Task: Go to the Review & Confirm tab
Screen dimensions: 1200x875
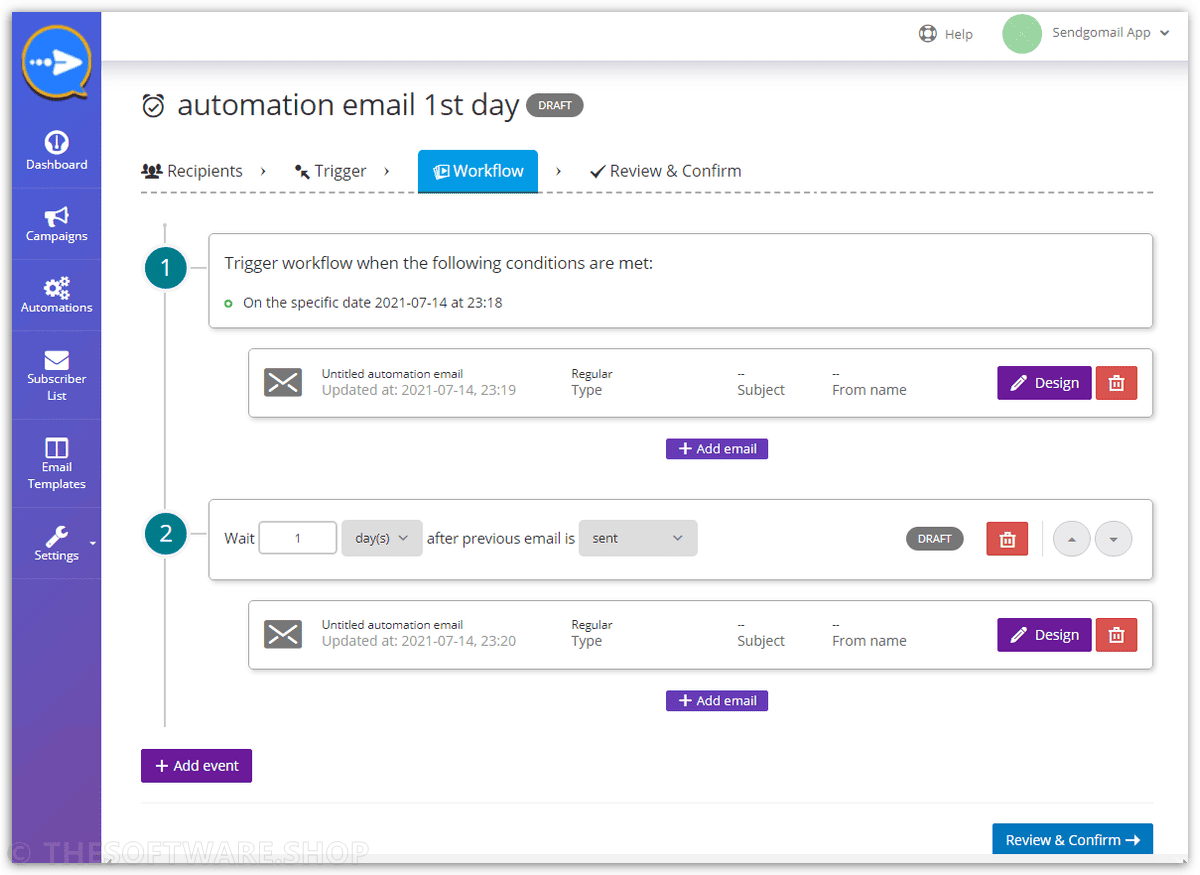Action: pos(666,171)
